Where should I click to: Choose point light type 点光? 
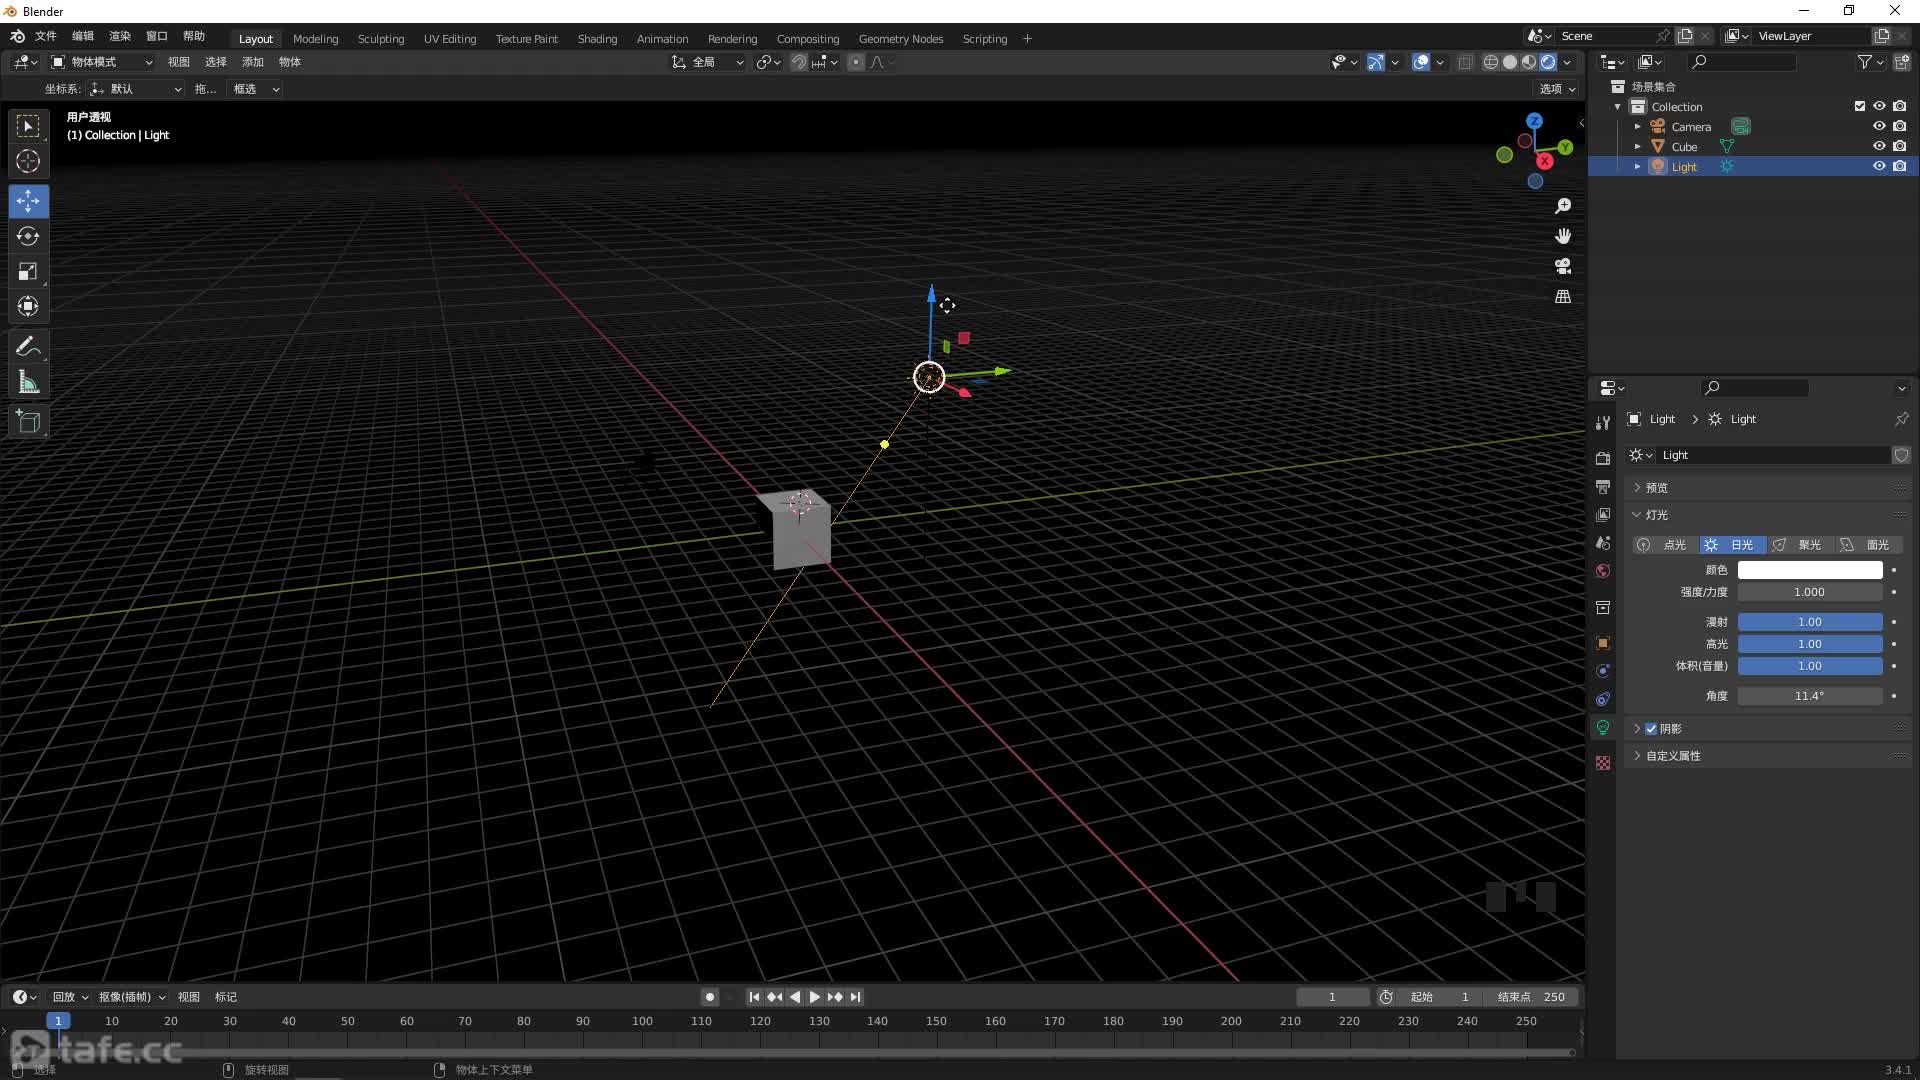click(1665, 545)
